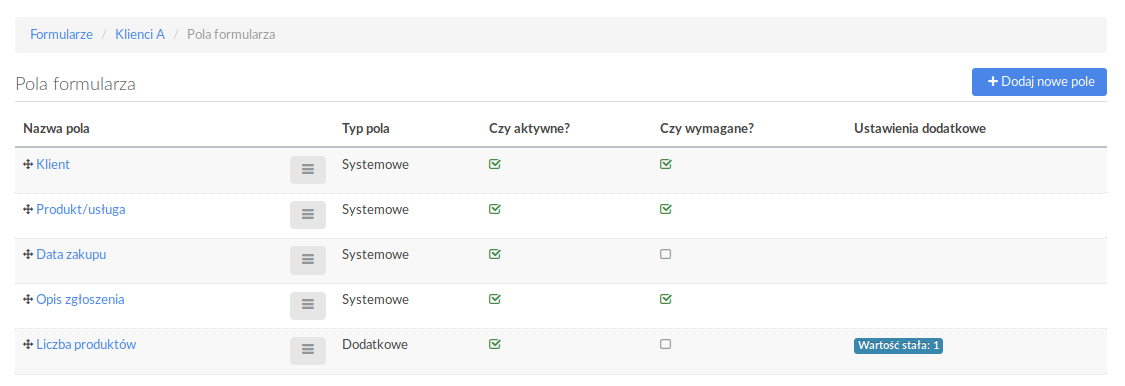Click the move handle icon beside Data zakupu
The image size is (1125, 386).
29,254
